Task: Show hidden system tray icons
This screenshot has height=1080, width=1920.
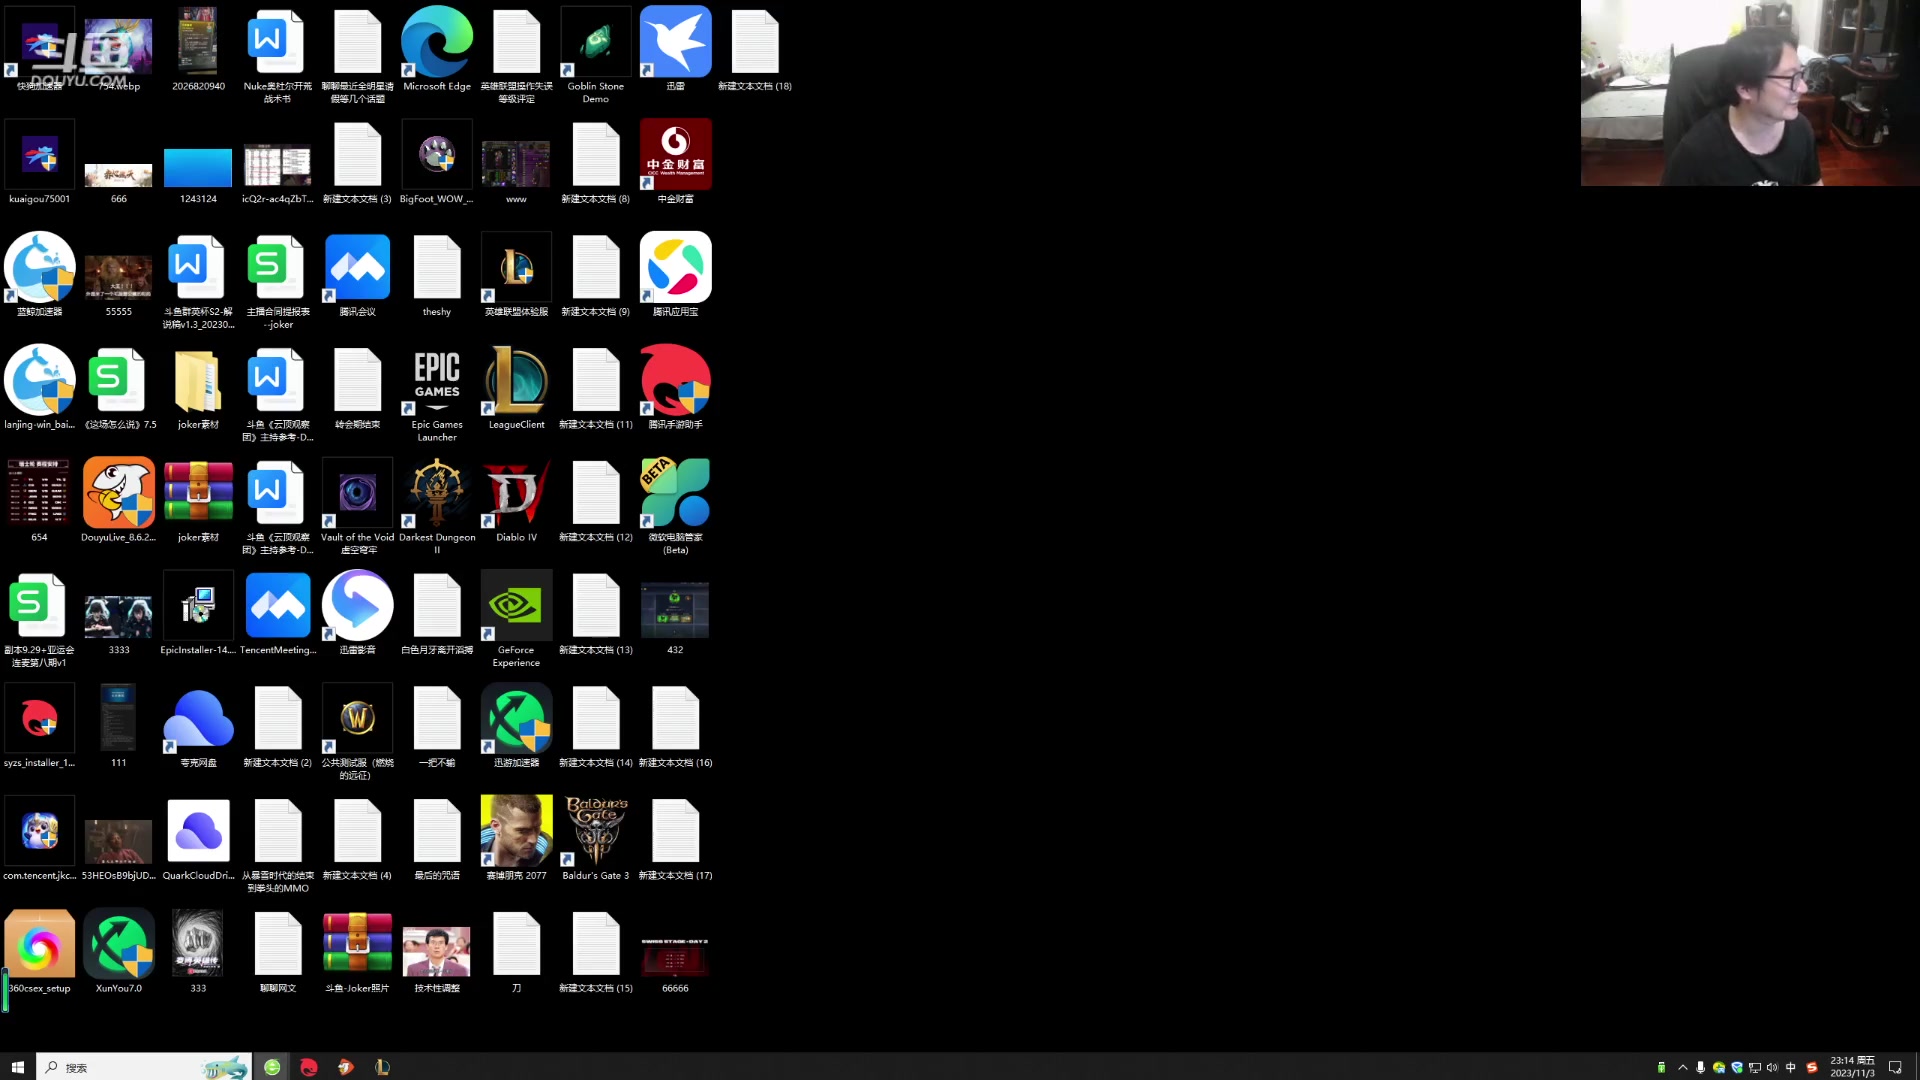Action: (1683, 1067)
